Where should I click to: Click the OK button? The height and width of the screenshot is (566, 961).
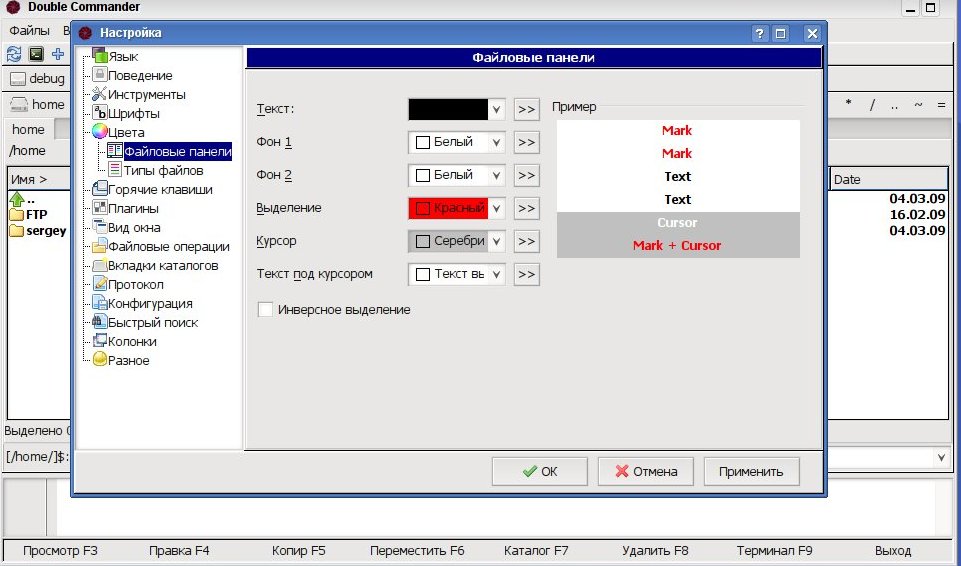pyautogui.click(x=540, y=472)
